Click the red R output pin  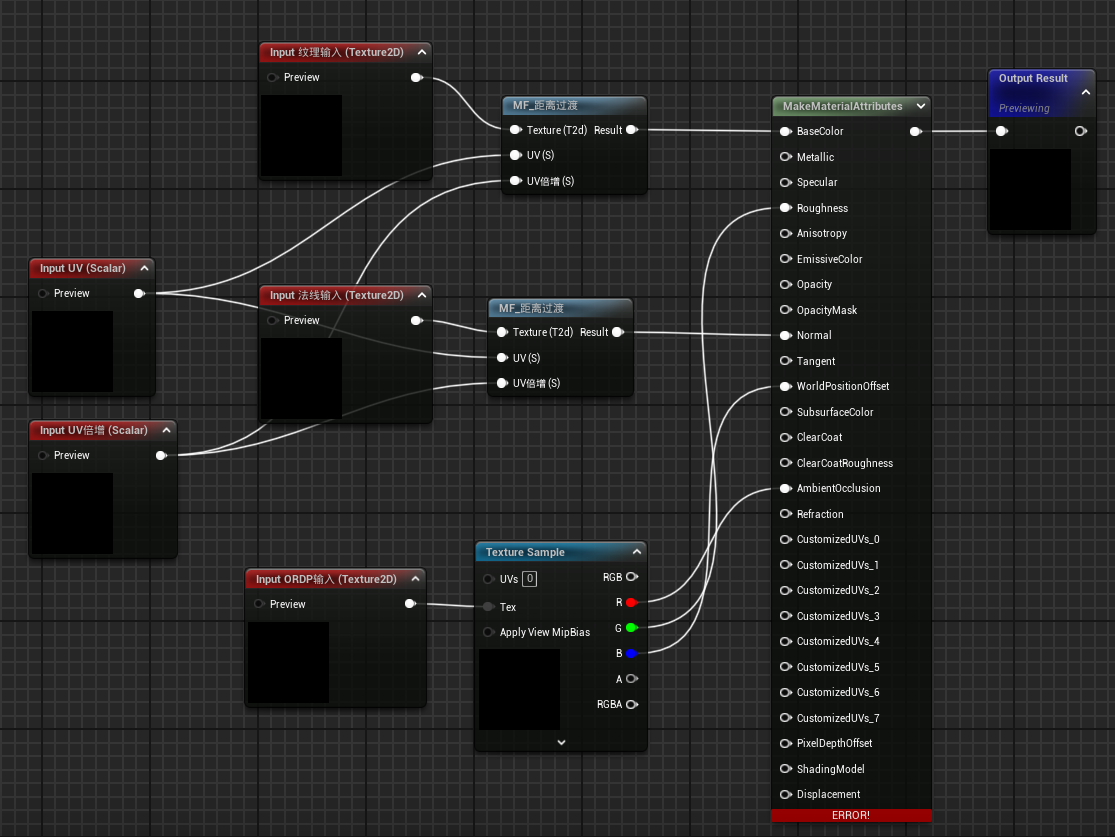[631, 602]
